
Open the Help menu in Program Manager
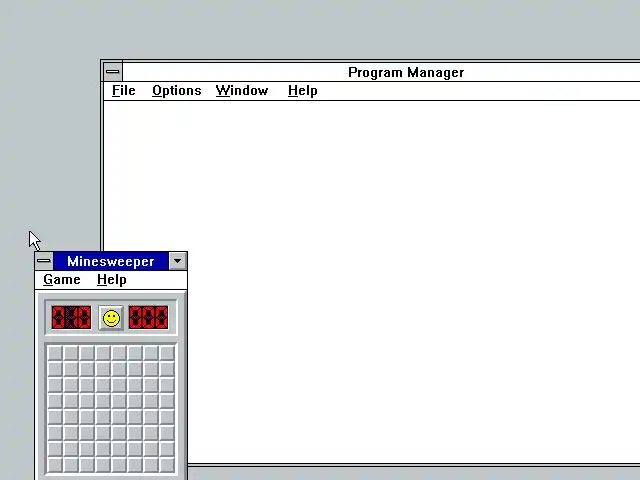[x=302, y=91]
